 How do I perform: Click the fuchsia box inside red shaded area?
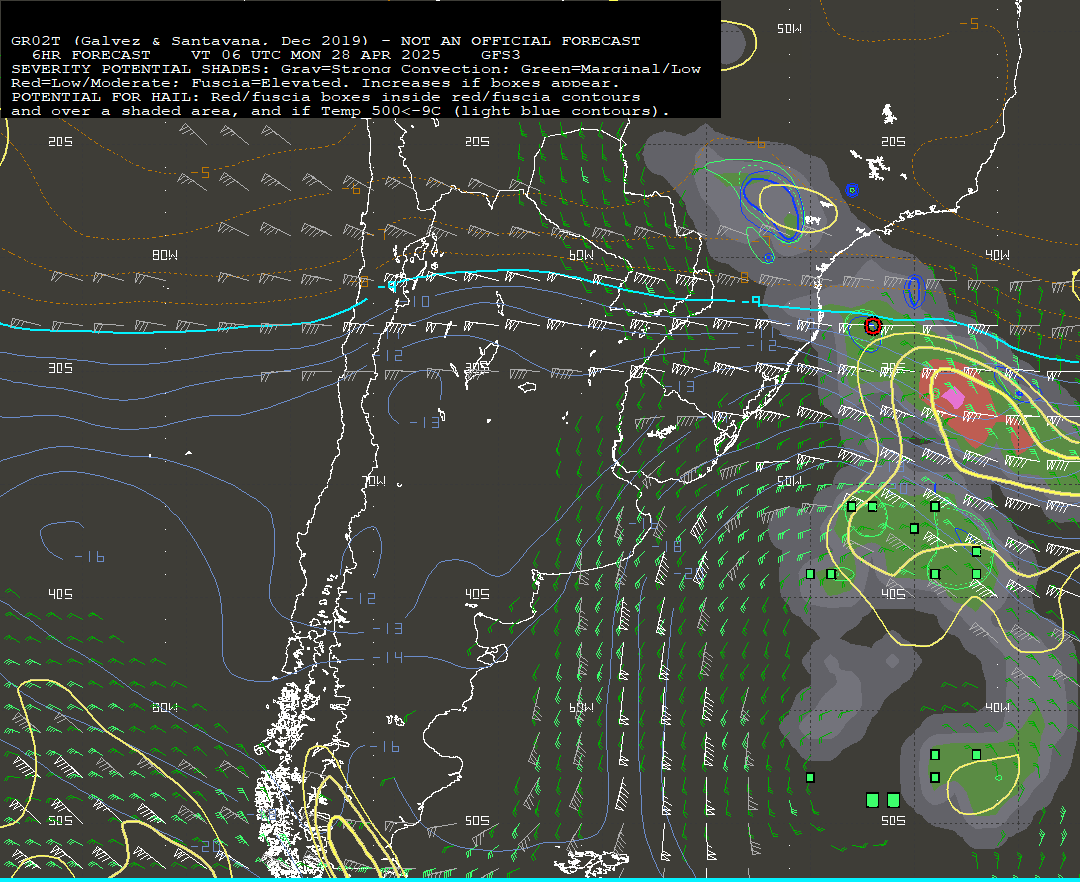[953, 397]
